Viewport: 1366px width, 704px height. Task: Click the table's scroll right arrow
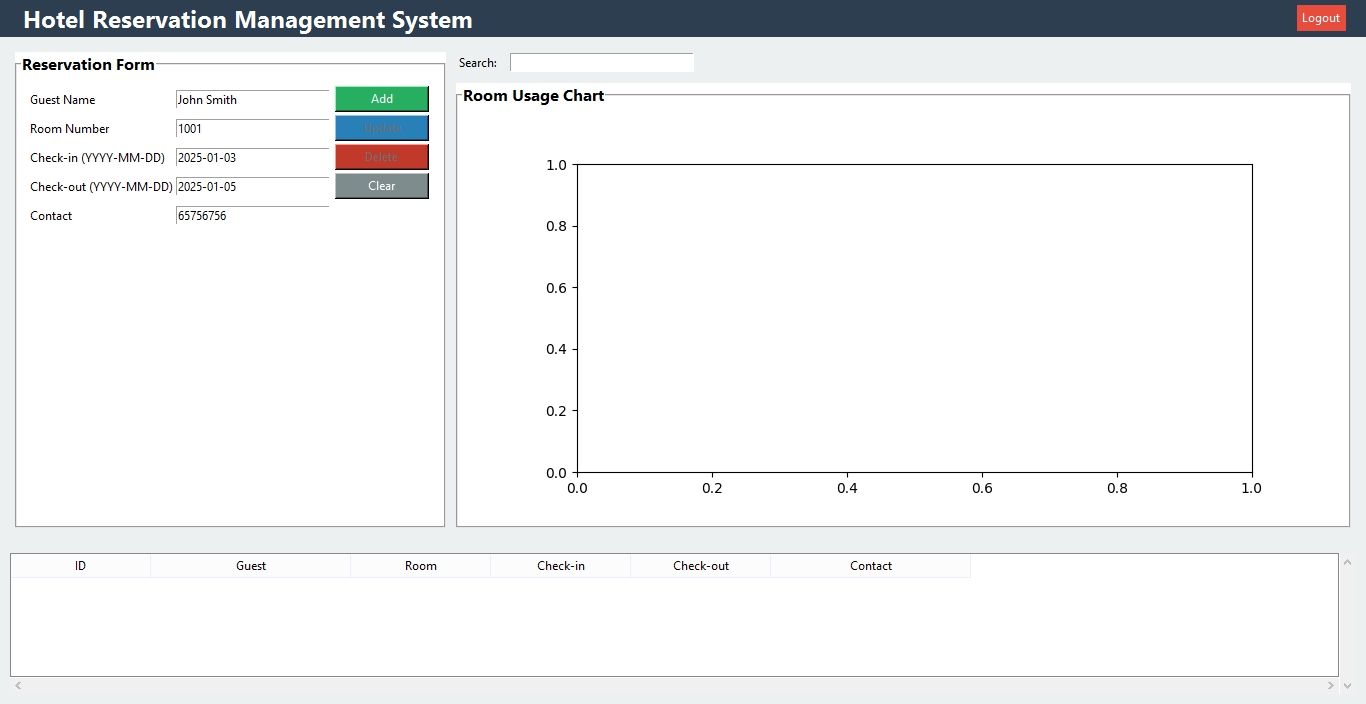click(1330, 686)
